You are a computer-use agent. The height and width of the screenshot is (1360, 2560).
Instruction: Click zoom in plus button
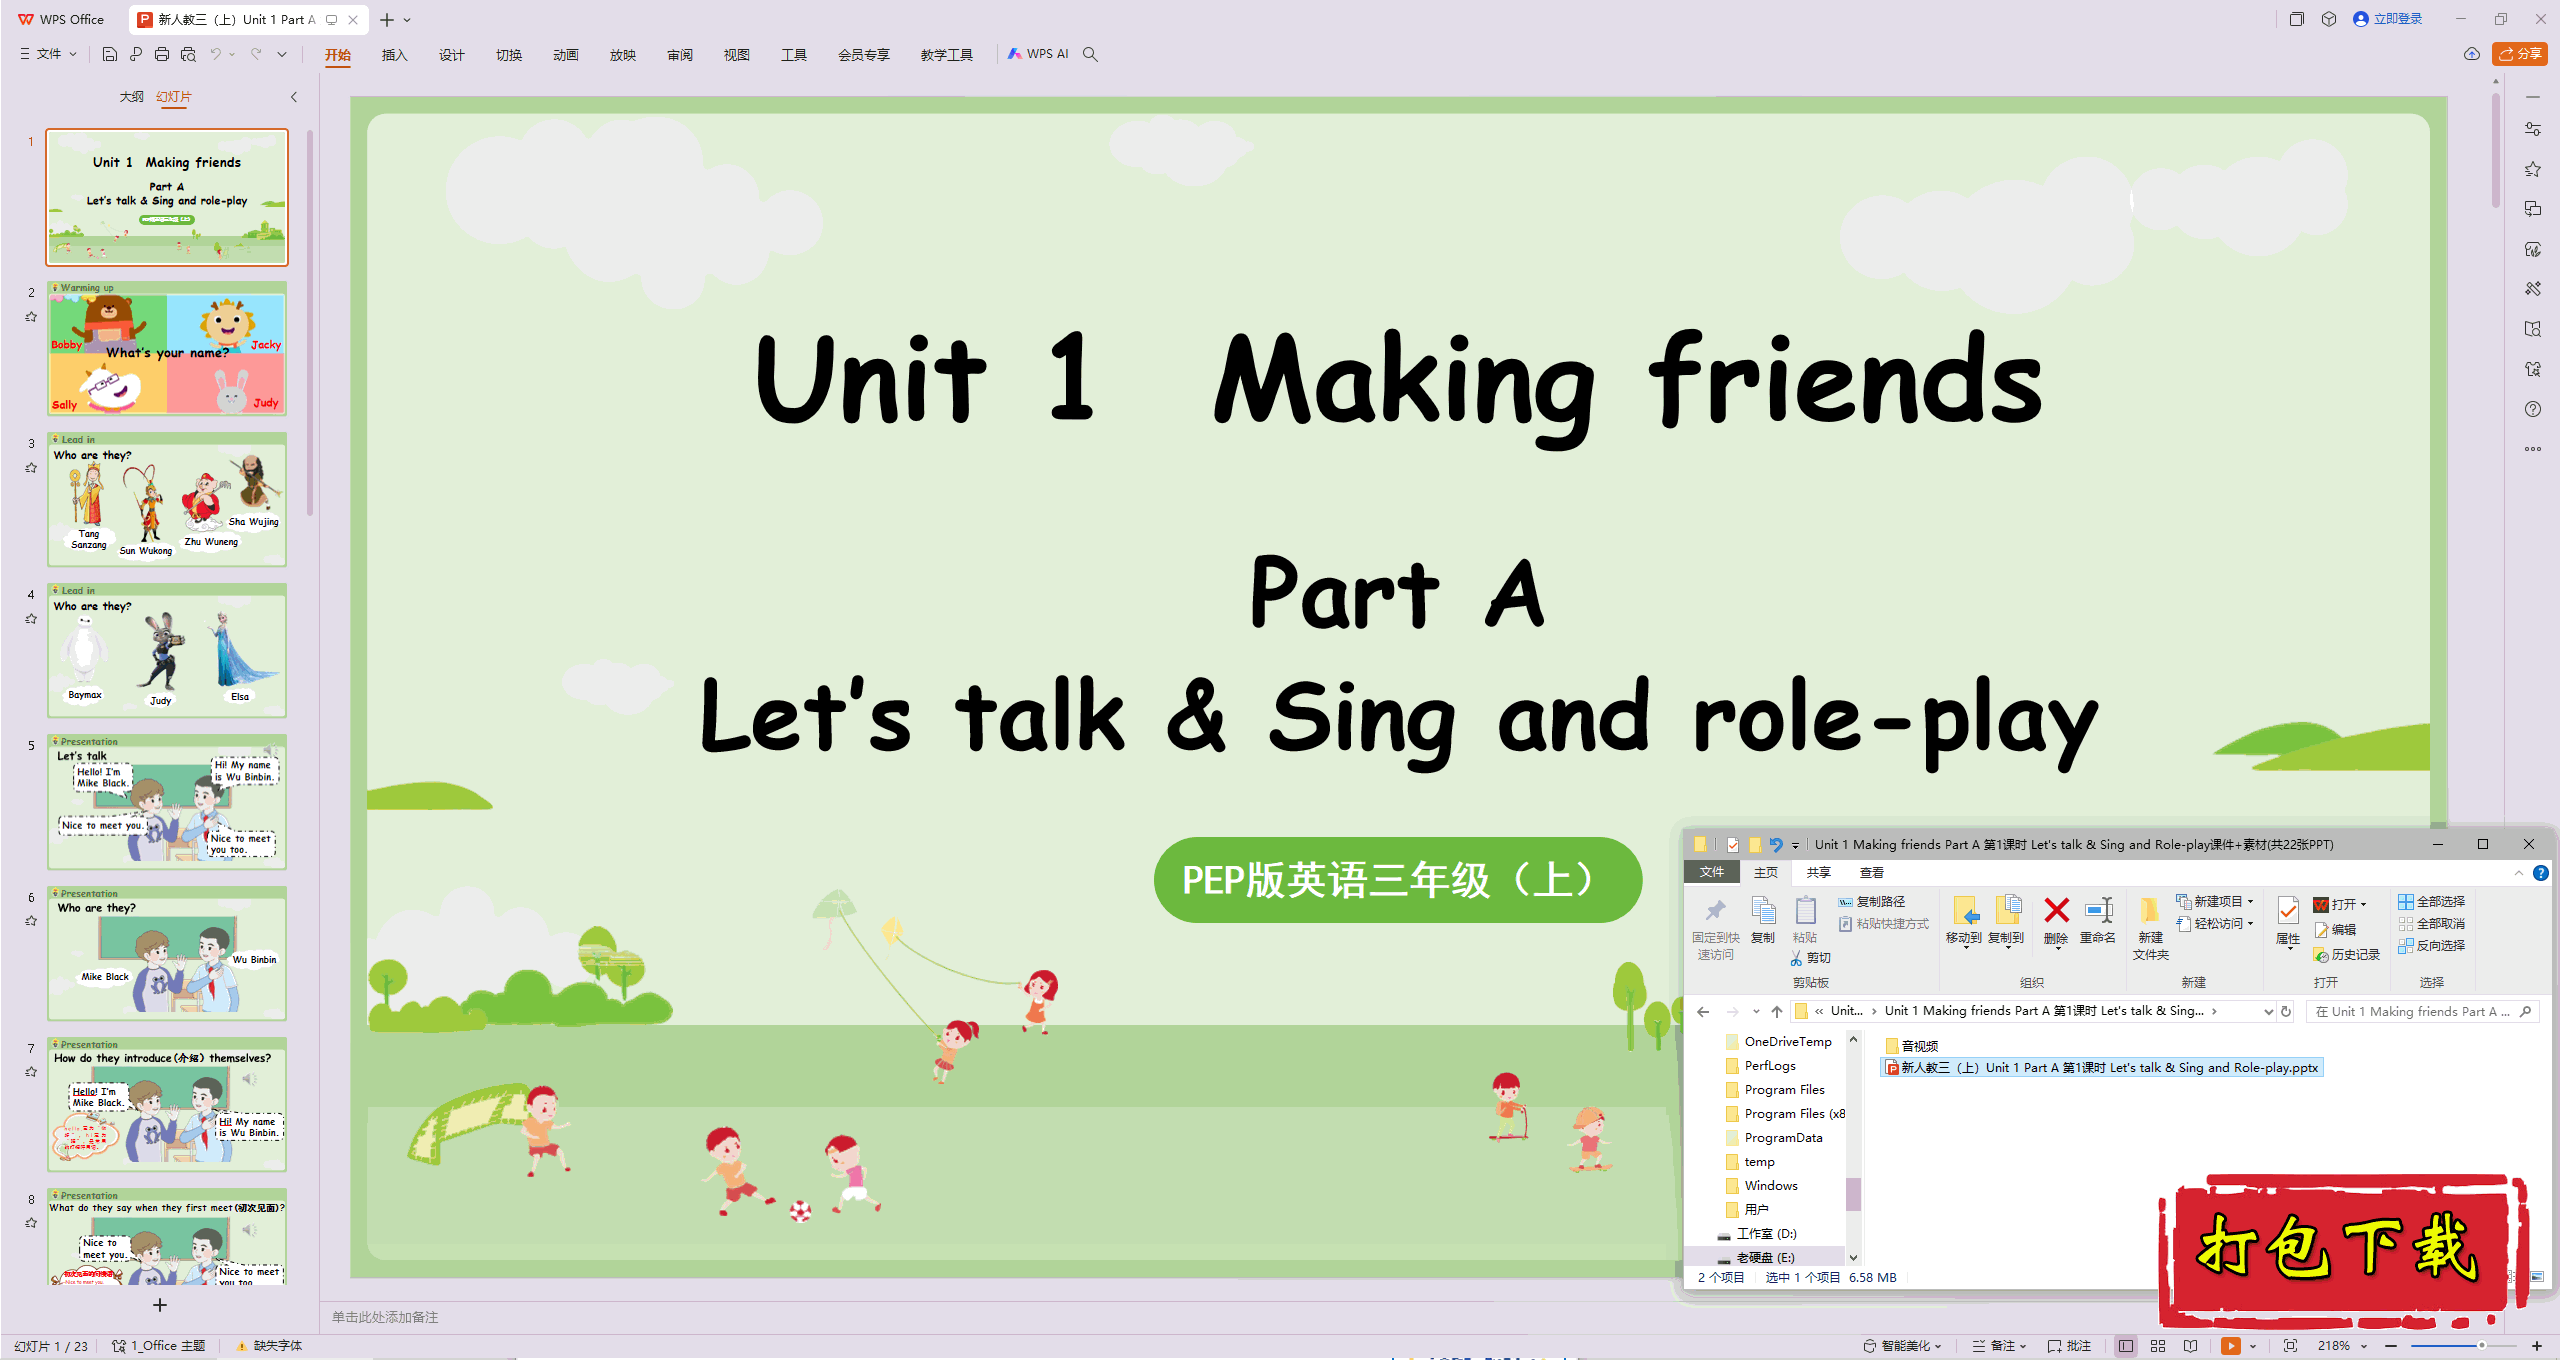(2537, 1346)
